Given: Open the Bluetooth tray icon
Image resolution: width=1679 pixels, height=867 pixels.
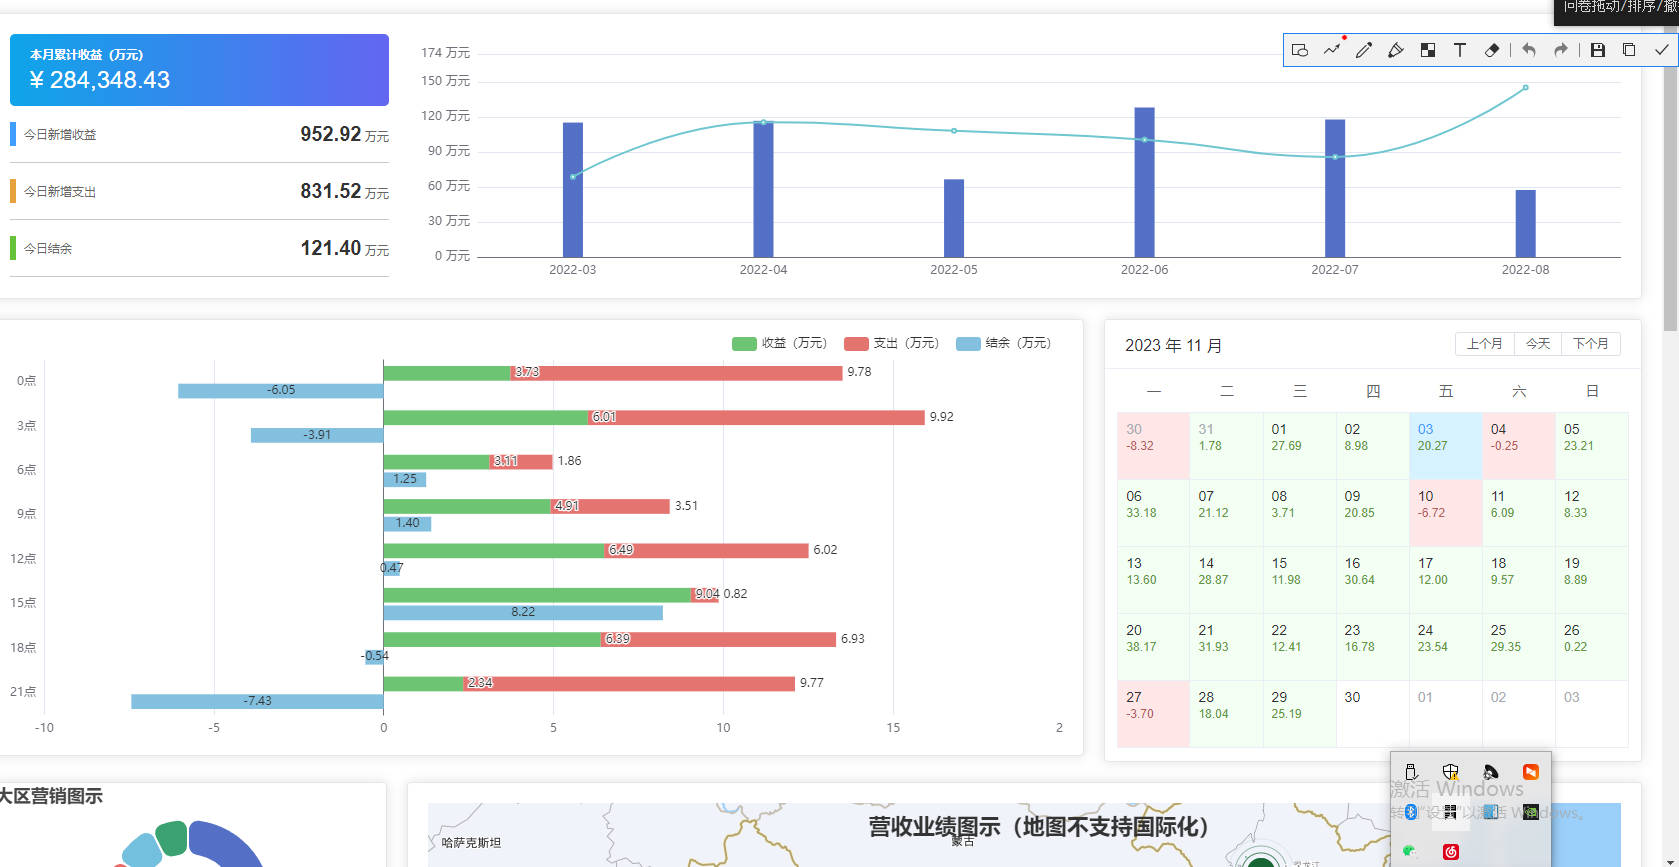Looking at the screenshot, I should [x=1411, y=812].
